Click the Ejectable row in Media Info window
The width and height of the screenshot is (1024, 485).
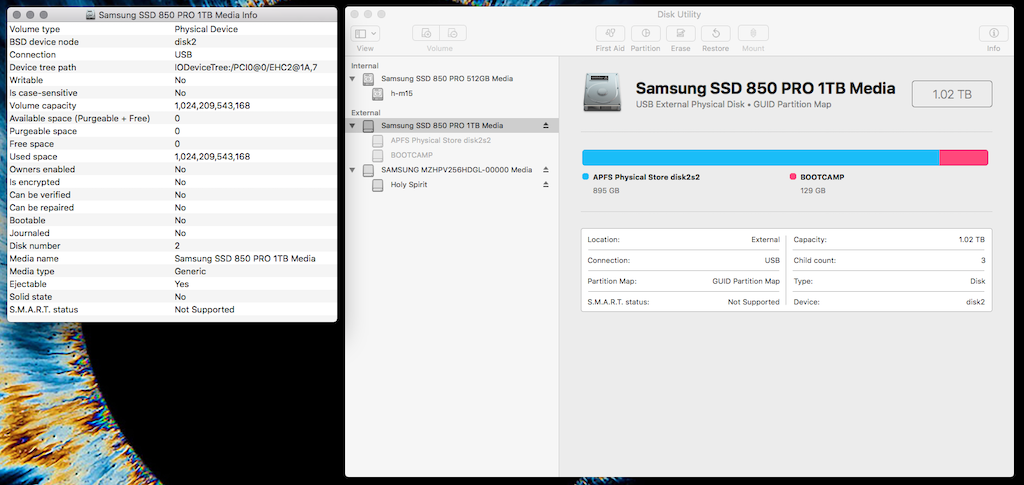[x=172, y=284]
